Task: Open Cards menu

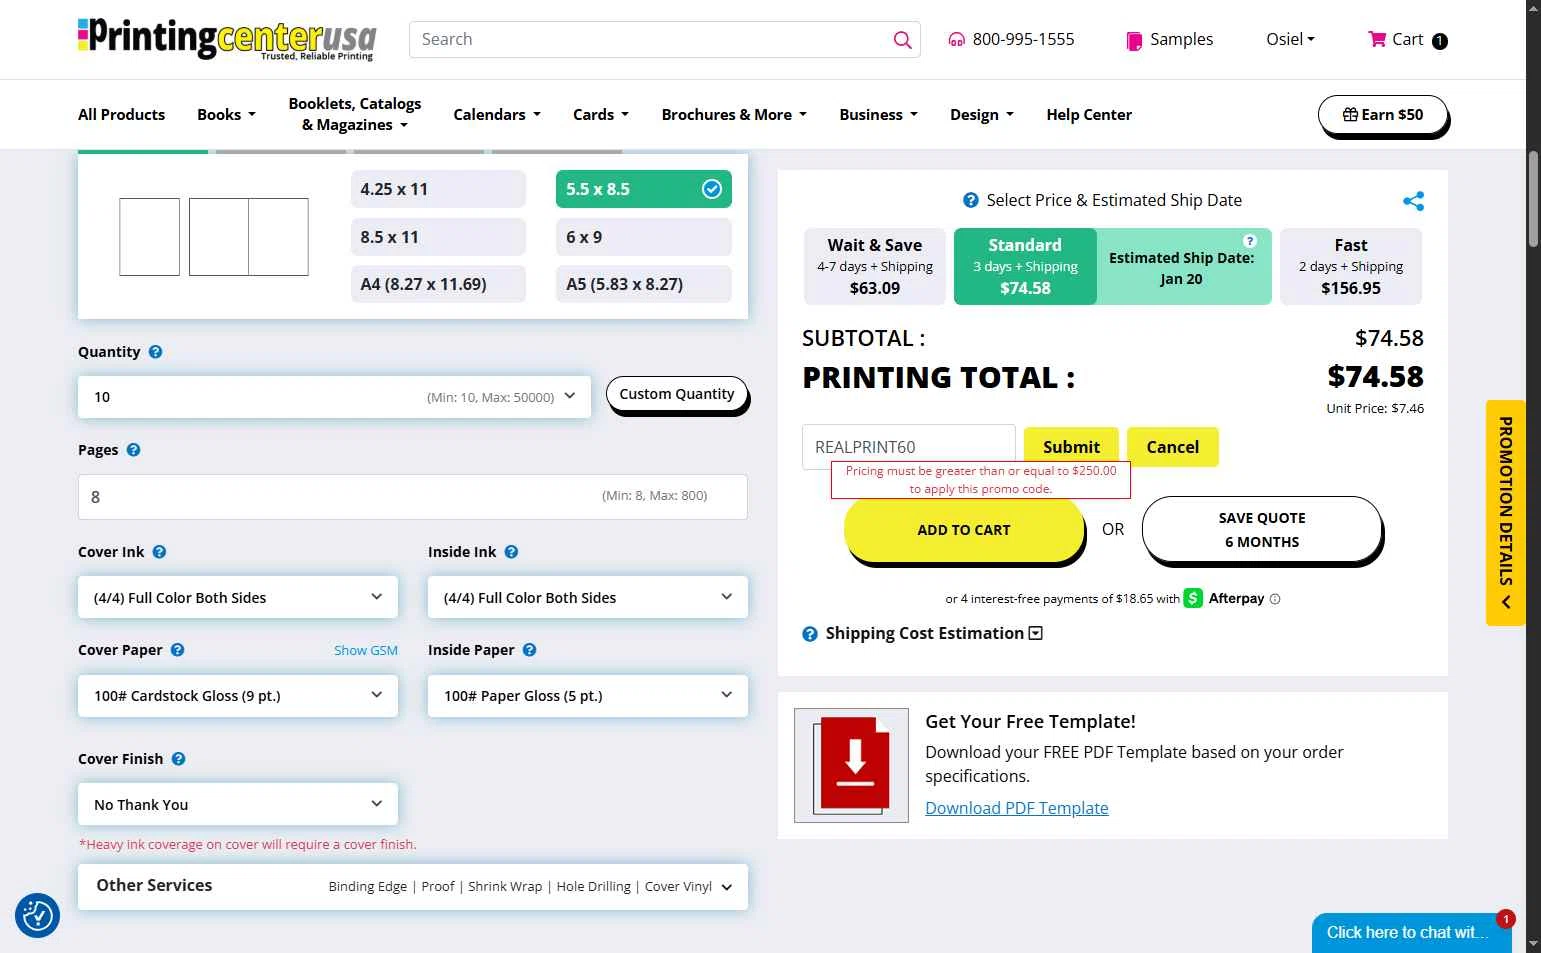Action: (601, 115)
